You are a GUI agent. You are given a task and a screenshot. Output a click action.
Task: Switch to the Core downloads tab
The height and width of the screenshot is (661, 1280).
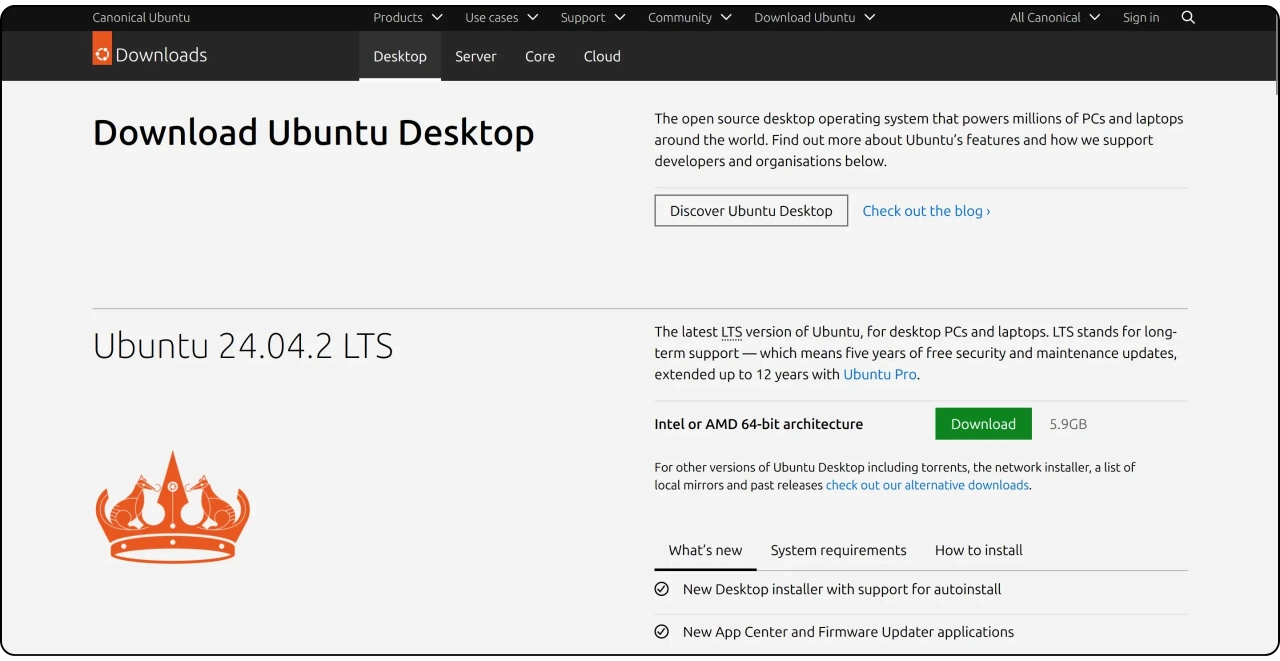coord(540,56)
